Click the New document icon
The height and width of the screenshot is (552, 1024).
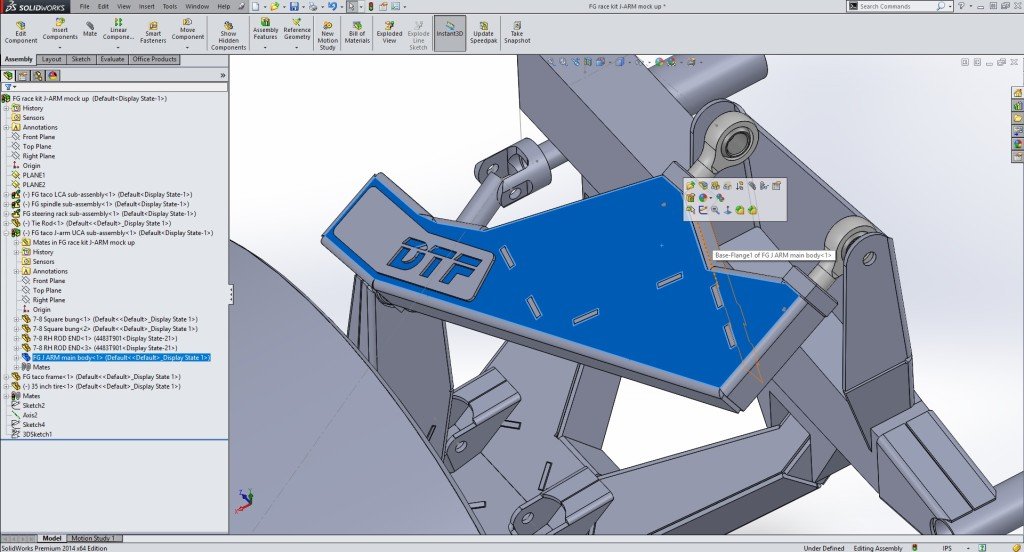(255, 7)
